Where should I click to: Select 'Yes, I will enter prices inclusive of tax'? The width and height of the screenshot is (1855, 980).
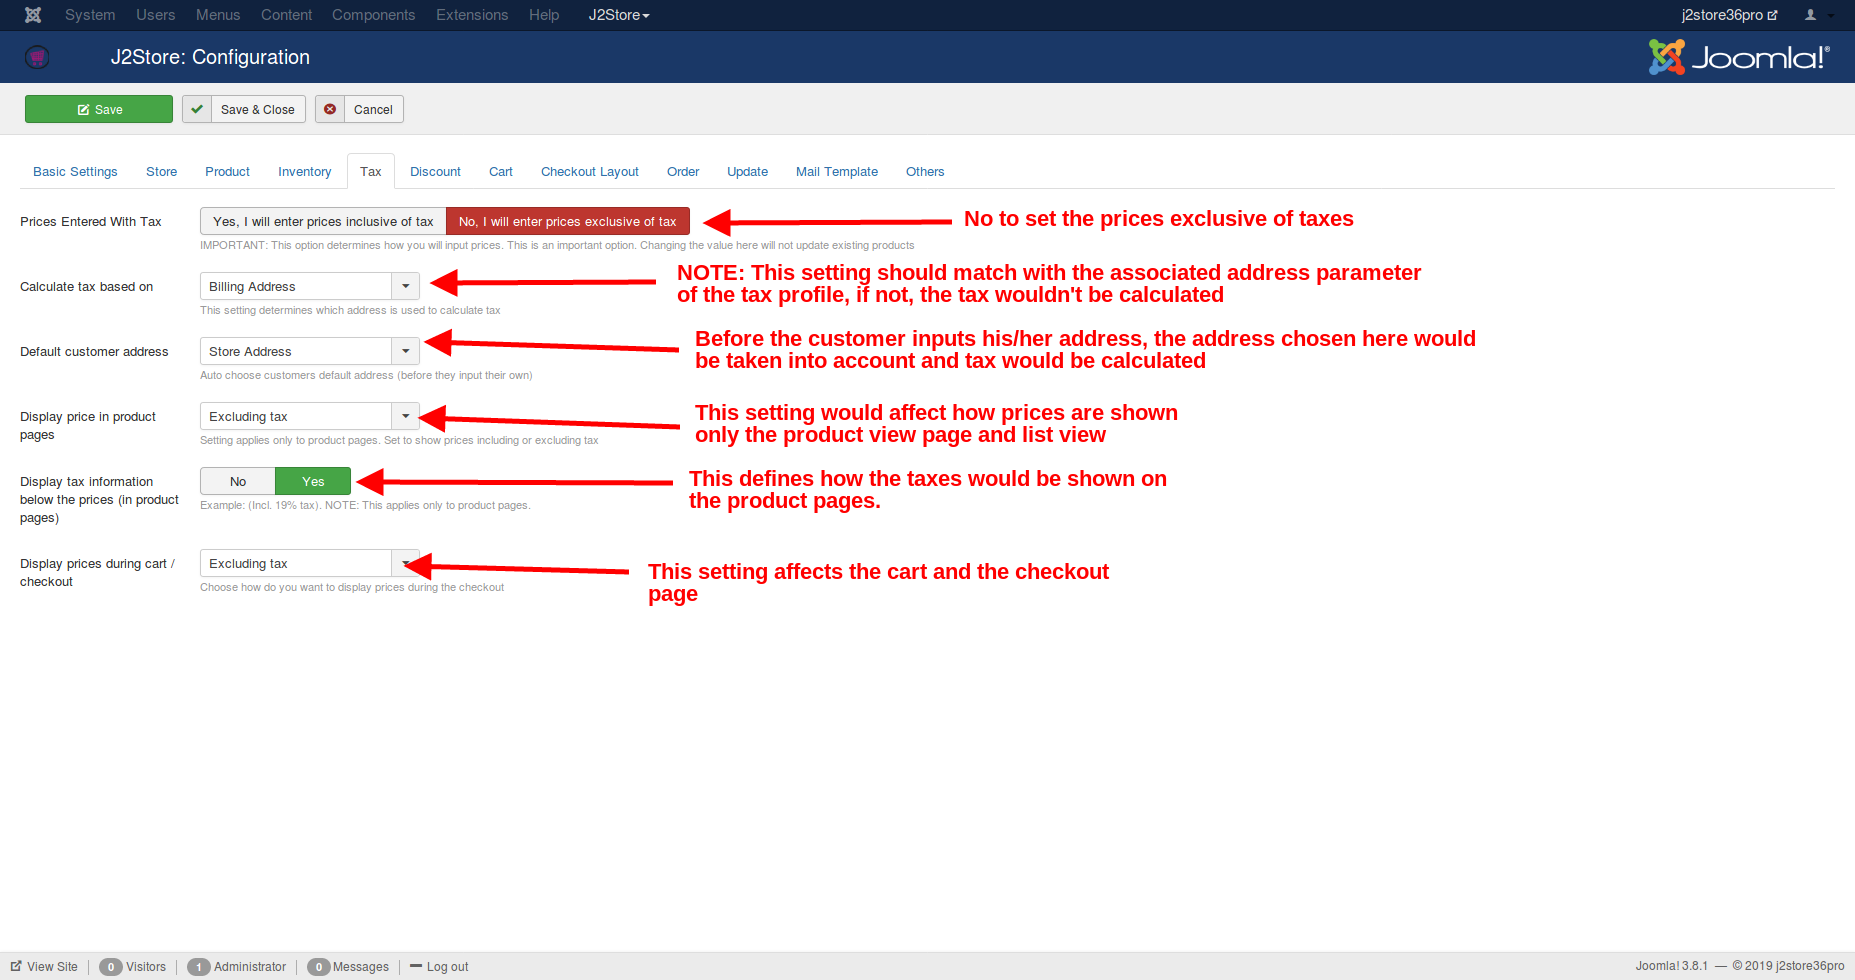(323, 222)
